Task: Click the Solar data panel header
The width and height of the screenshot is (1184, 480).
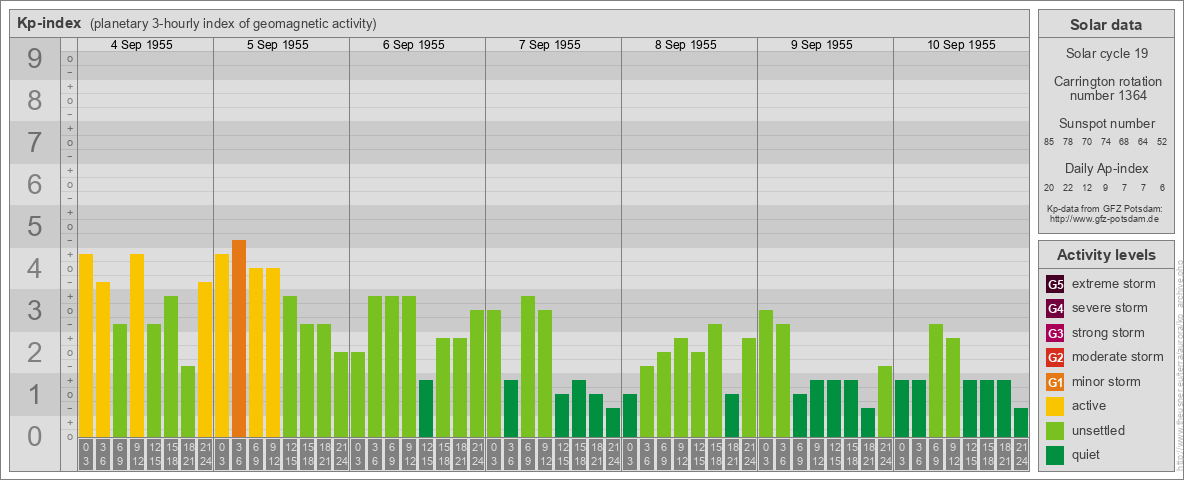Action: pyautogui.click(x=1106, y=25)
